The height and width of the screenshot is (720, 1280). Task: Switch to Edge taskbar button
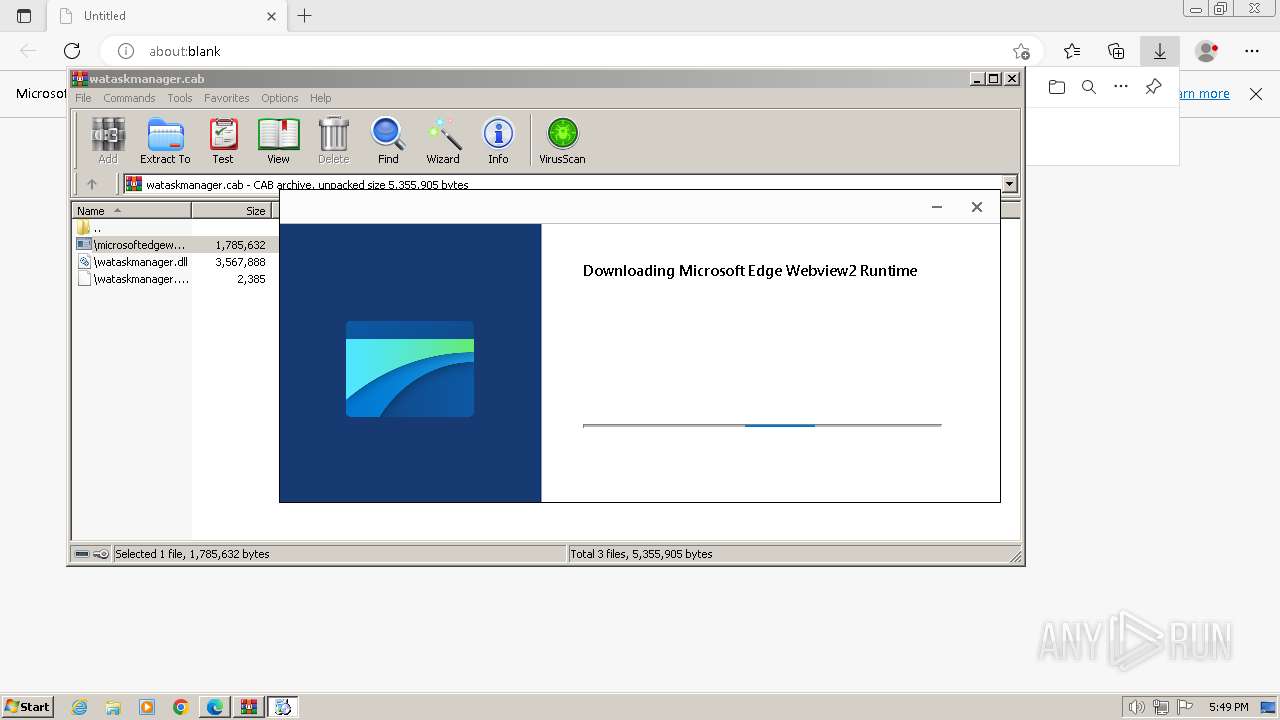click(215, 707)
